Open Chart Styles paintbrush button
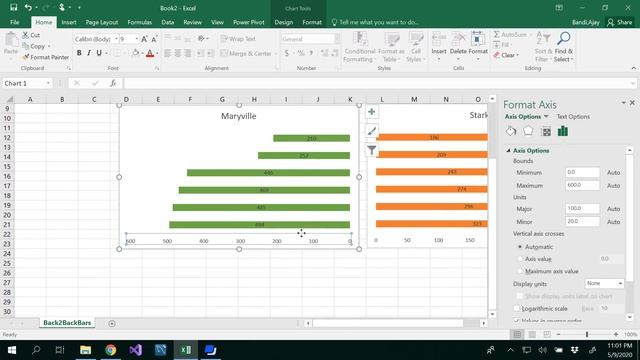640x360 pixels. pyautogui.click(x=371, y=131)
